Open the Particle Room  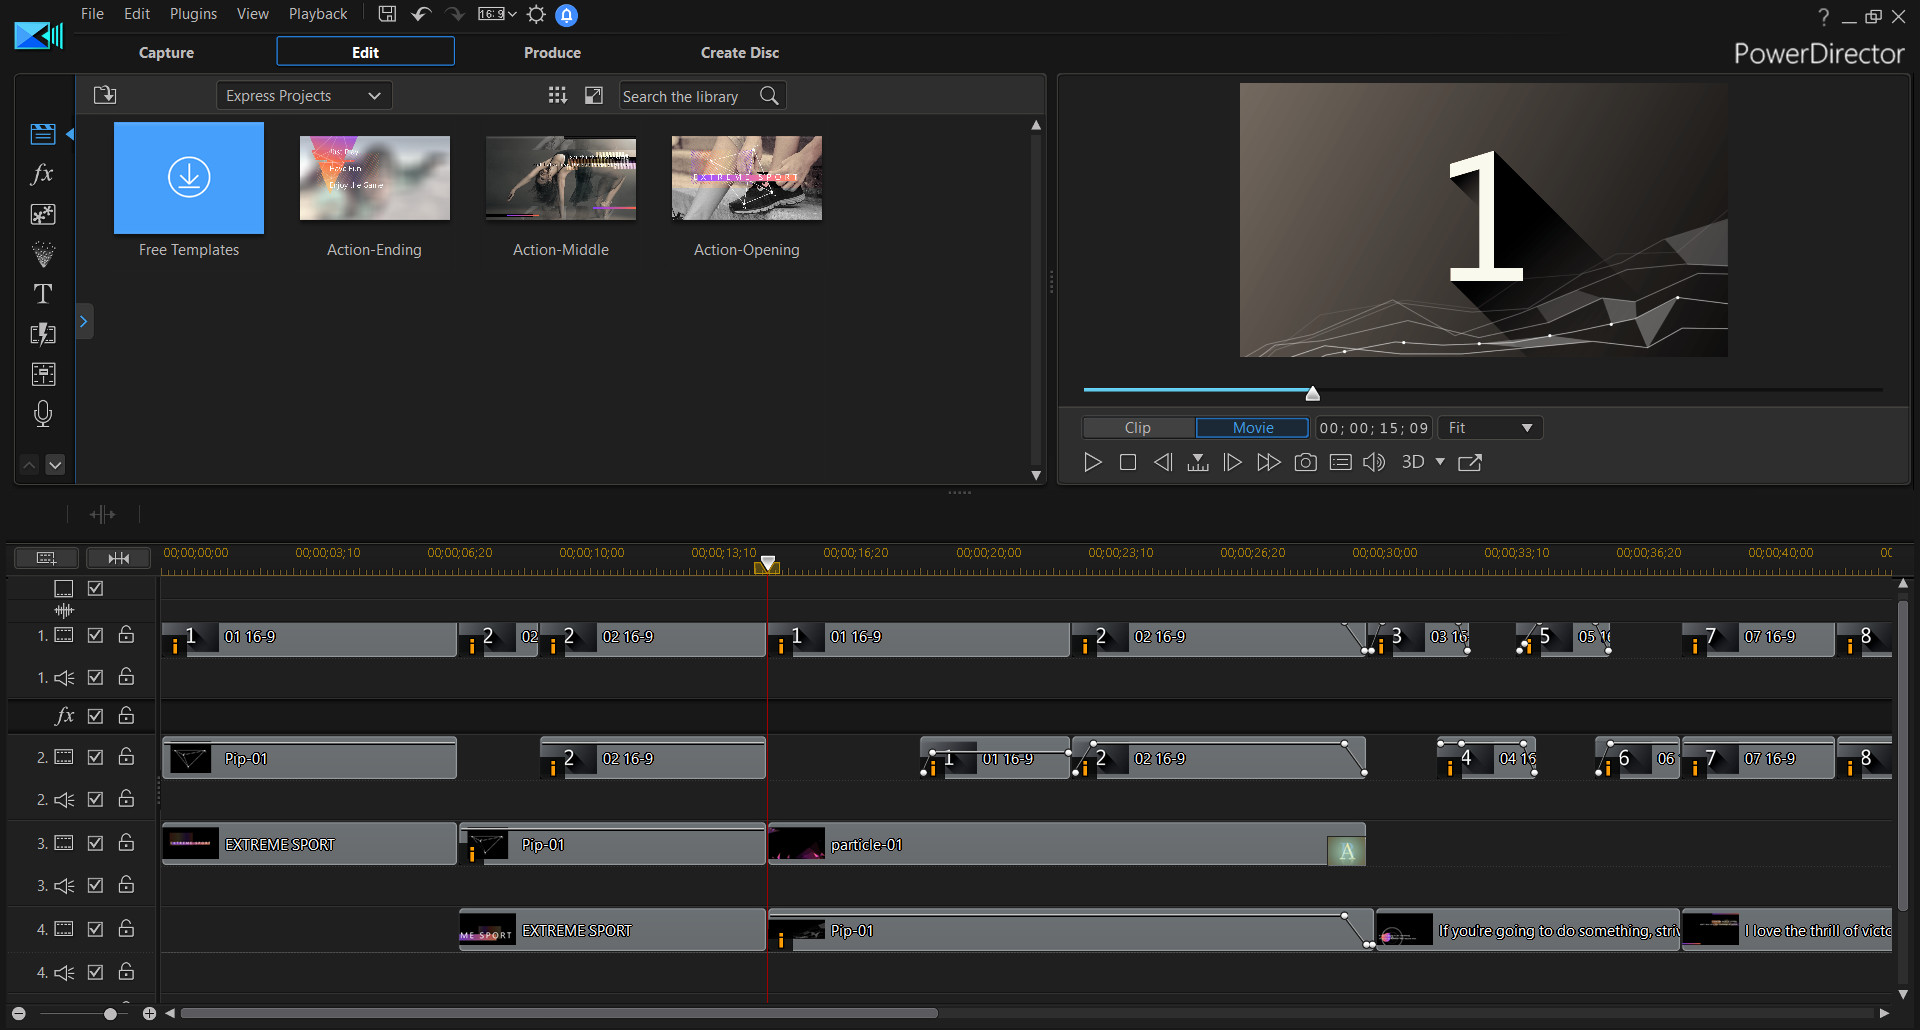coord(43,254)
